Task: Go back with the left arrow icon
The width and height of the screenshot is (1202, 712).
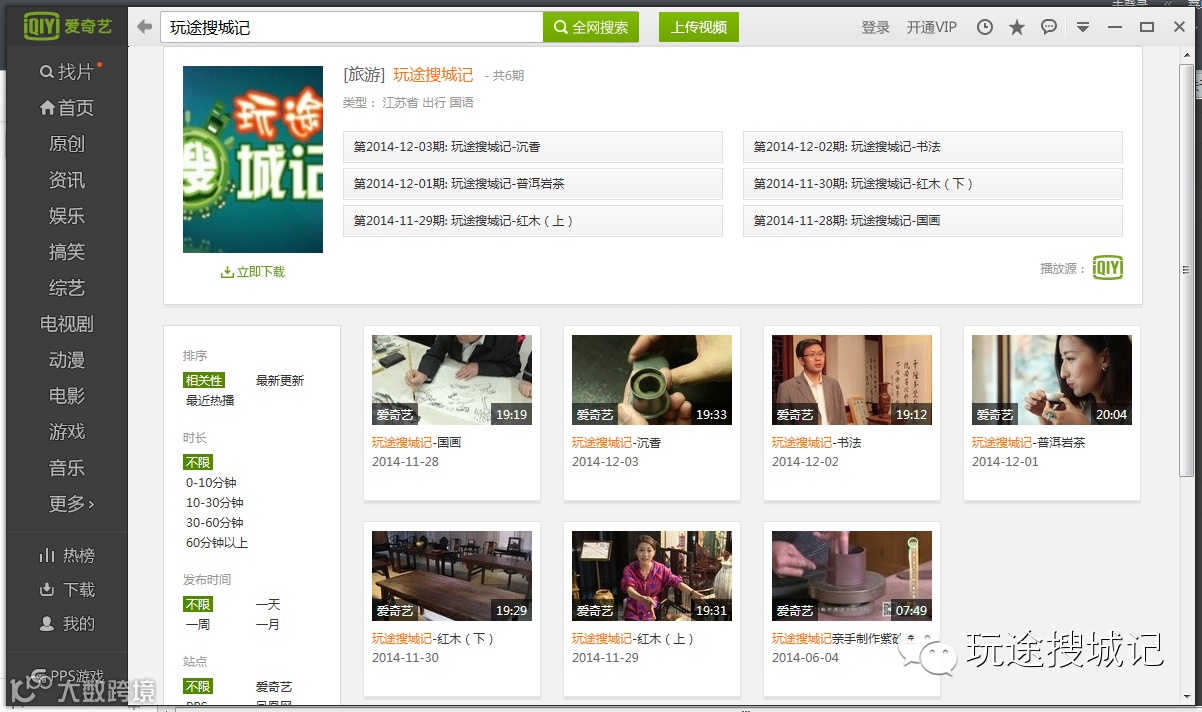Action: (x=145, y=27)
